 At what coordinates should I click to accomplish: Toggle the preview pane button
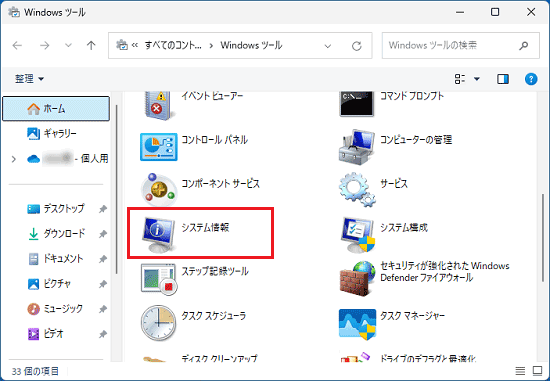point(503,79)
